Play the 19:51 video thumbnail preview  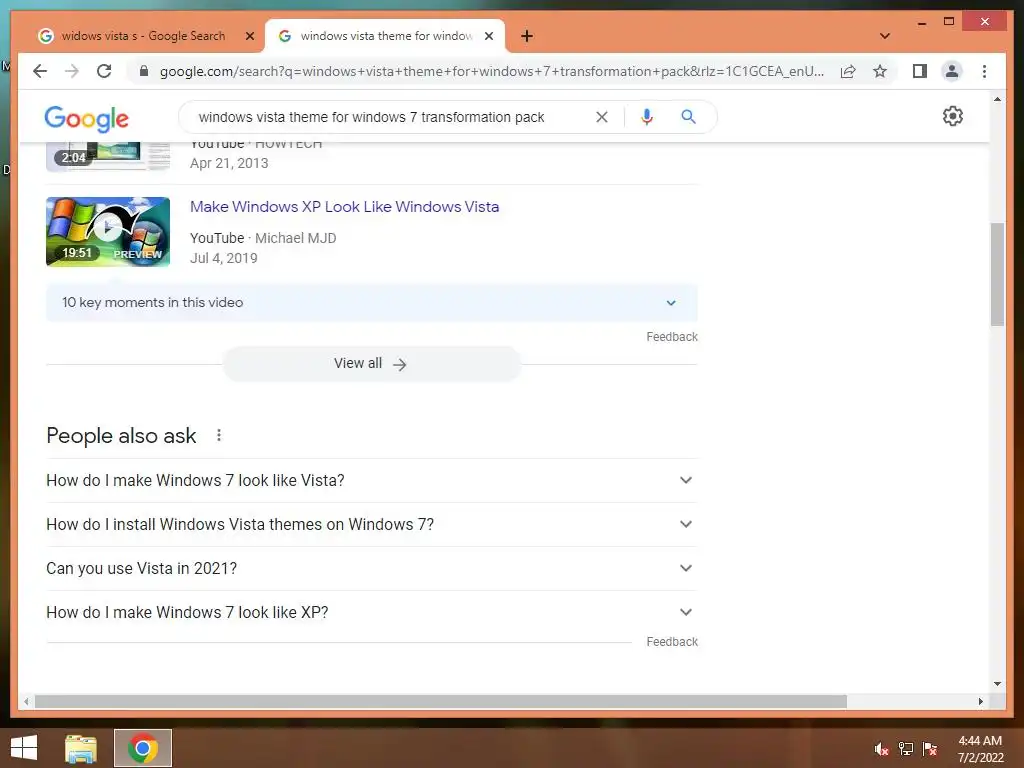pyautogui.click(x=108, y=231)
